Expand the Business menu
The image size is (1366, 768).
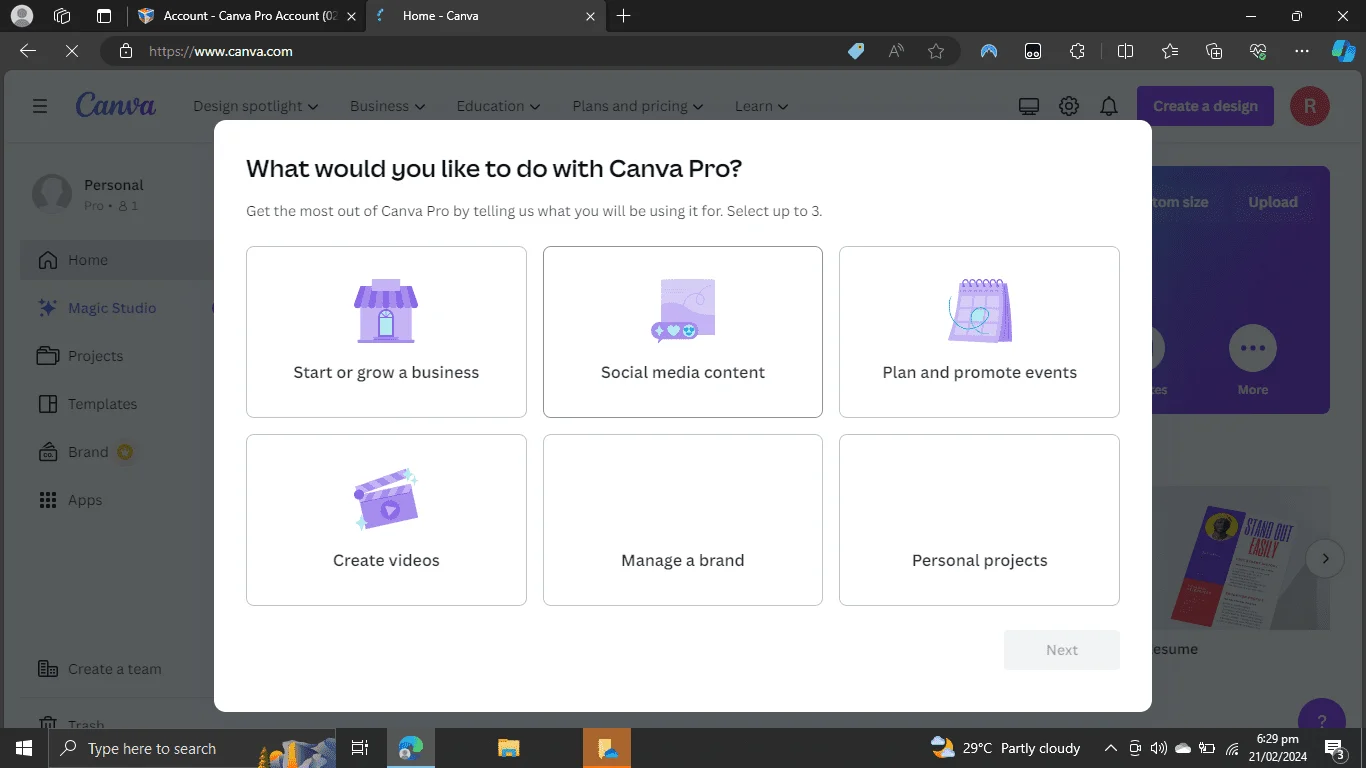coord(388,106)
